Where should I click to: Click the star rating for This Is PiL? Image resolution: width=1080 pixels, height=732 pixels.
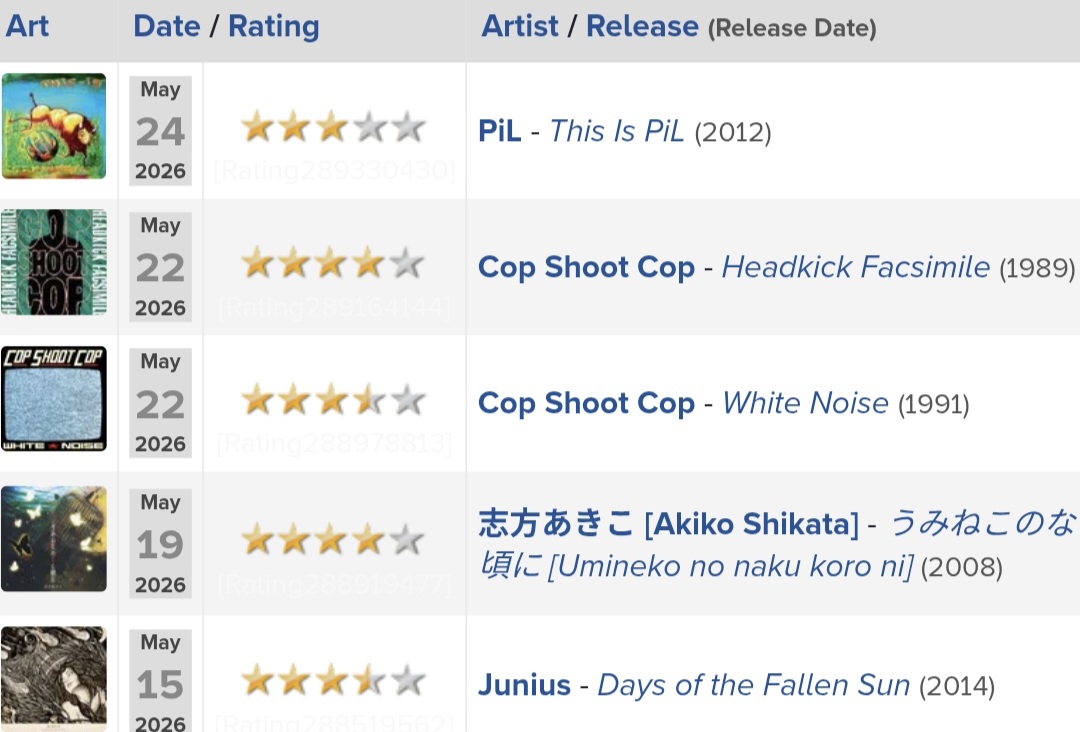(333, 127)
